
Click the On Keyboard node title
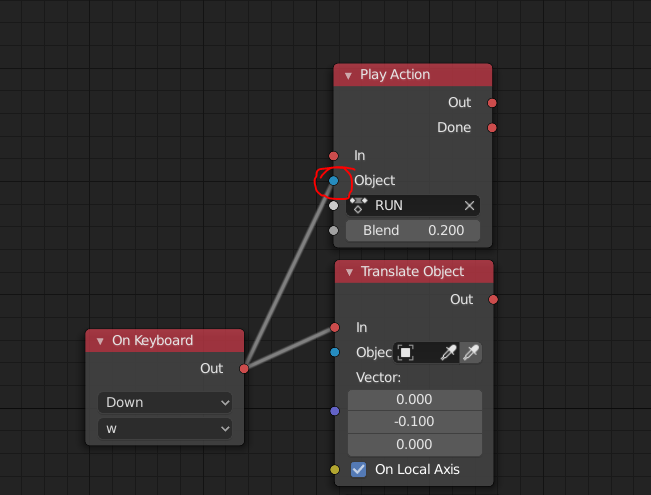tap(152, 341)
